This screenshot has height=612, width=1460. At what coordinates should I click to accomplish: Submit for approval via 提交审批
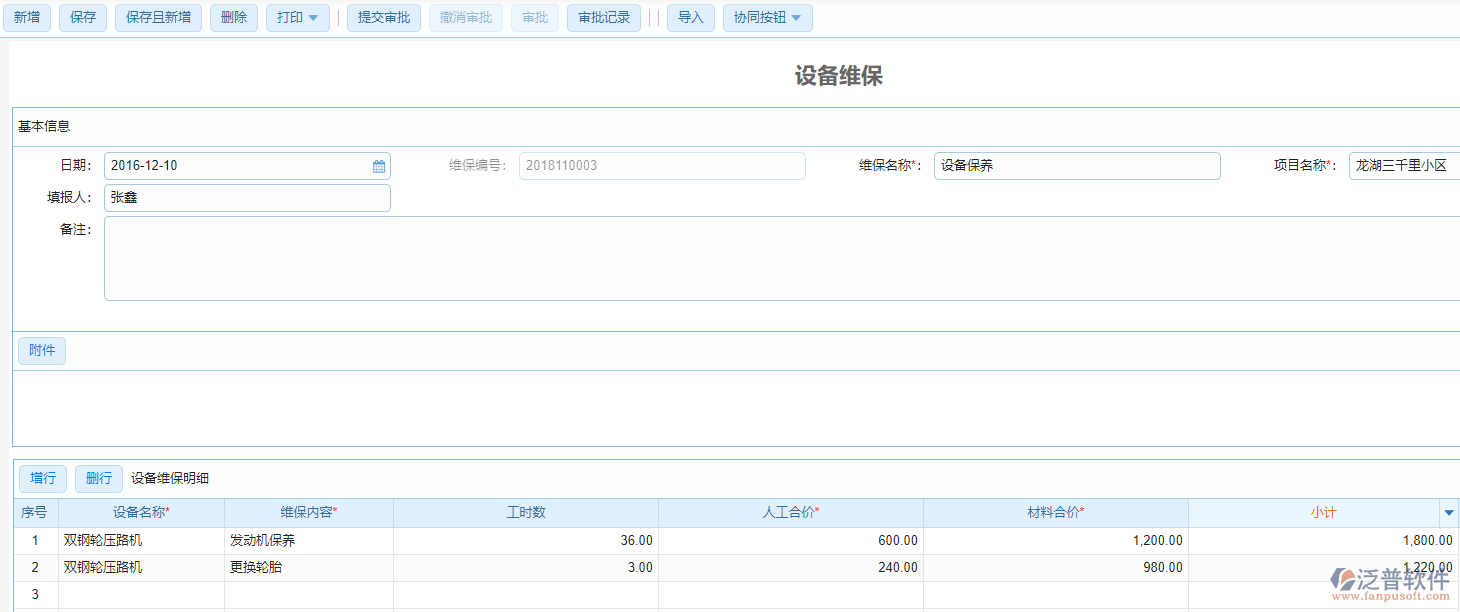coord(384,17)
